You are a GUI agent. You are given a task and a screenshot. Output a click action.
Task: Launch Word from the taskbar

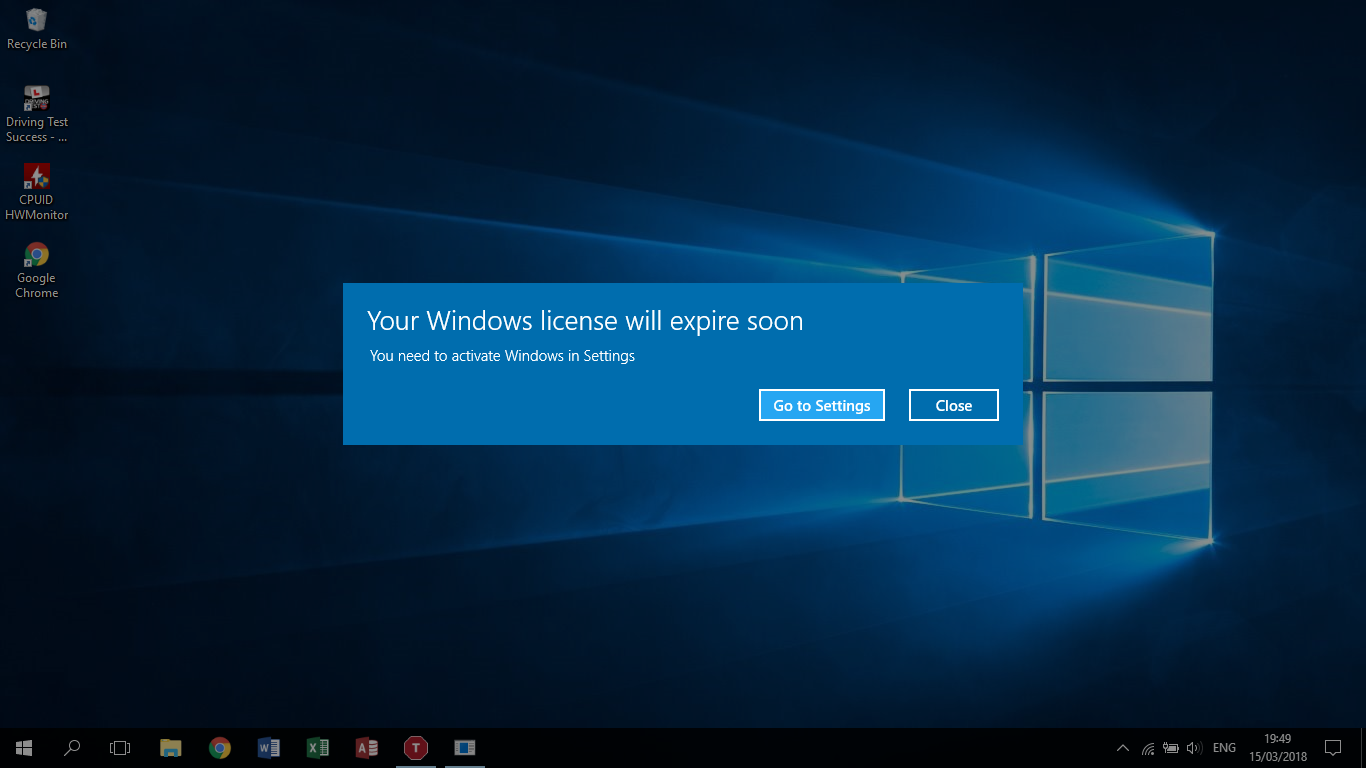[x=268, y=747]
